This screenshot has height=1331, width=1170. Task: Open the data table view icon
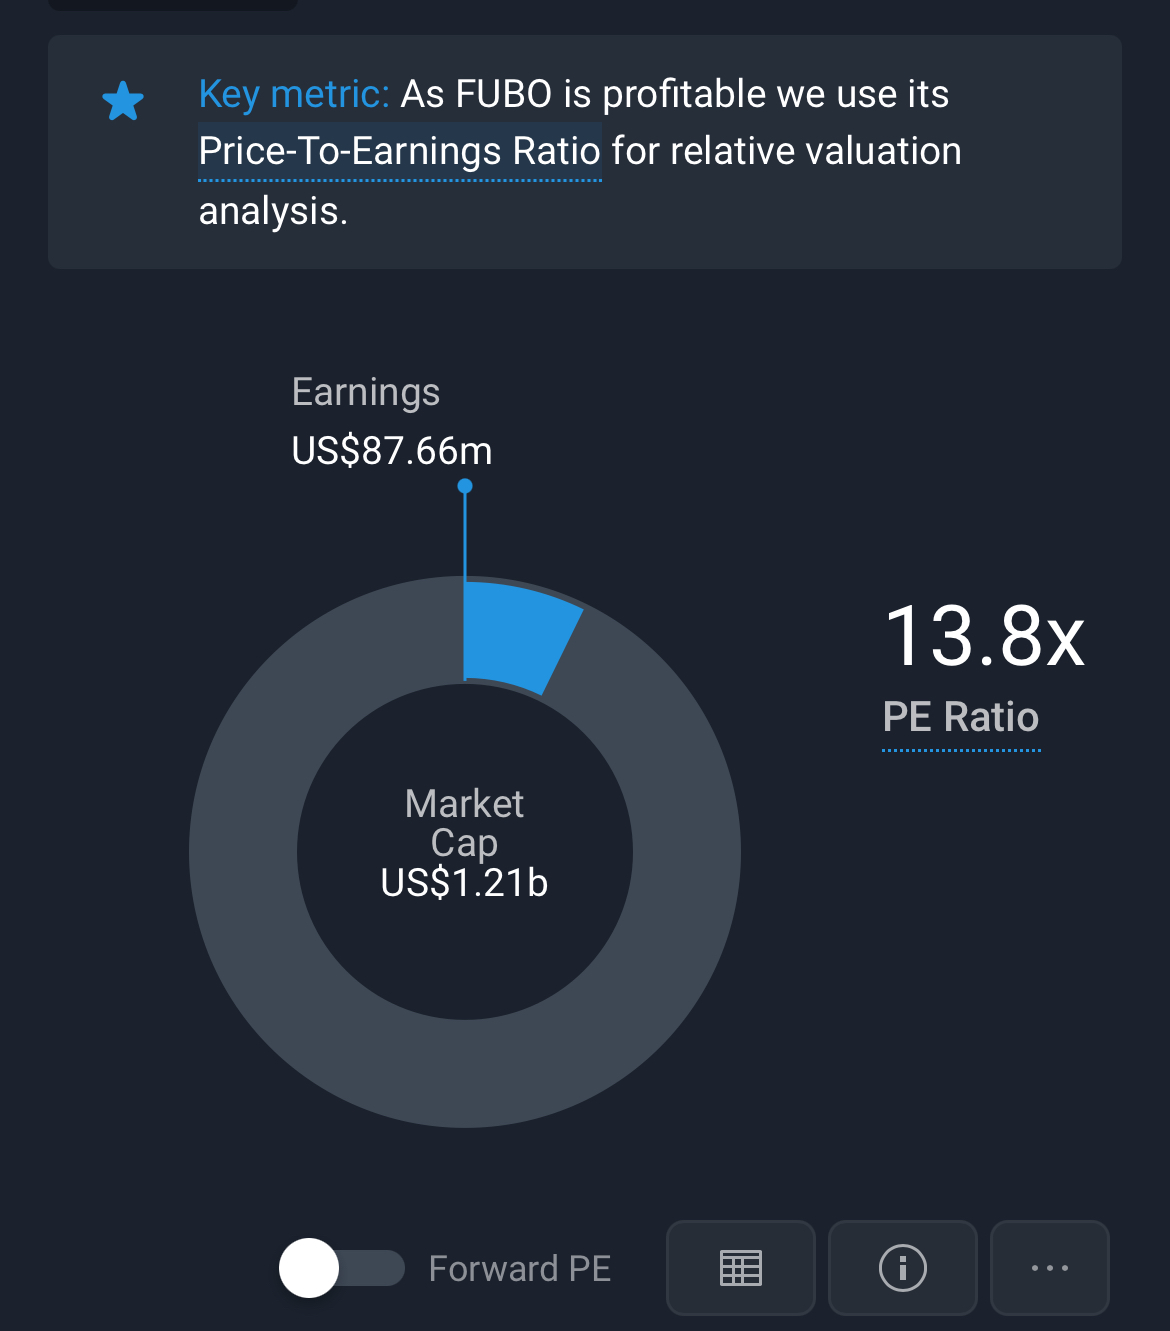tap(741, 1267)
